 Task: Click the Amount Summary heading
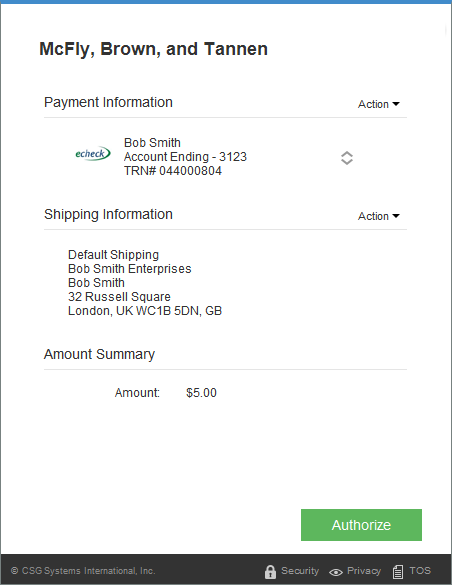coord(99,354)
